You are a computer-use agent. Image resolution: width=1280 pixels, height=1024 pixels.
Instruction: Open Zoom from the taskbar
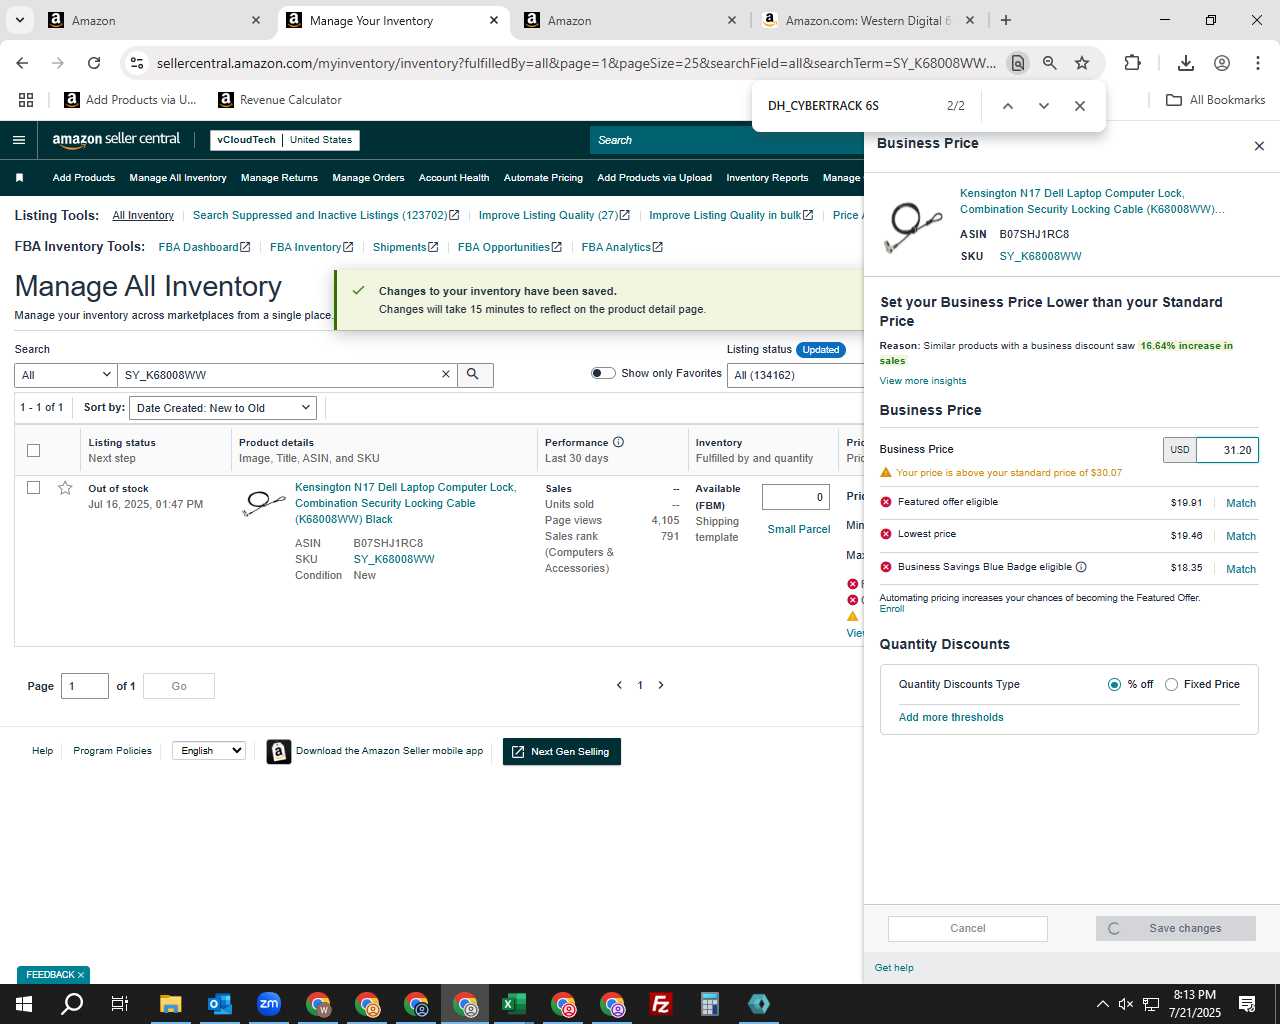269,1004
